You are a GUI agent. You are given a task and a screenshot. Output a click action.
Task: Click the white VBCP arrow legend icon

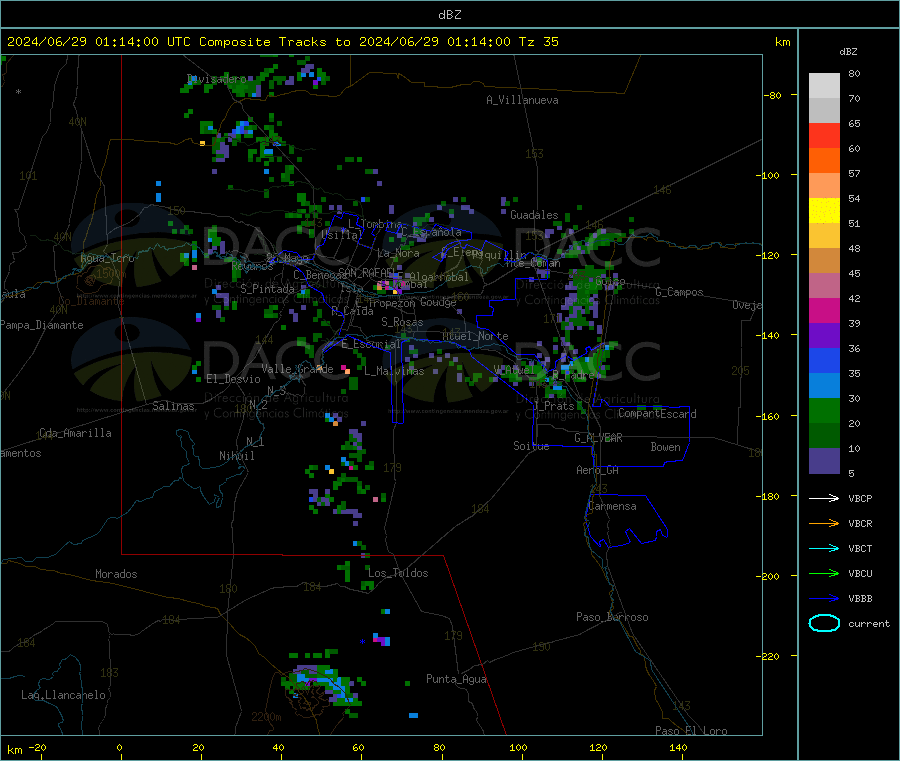tap(824, 498)
